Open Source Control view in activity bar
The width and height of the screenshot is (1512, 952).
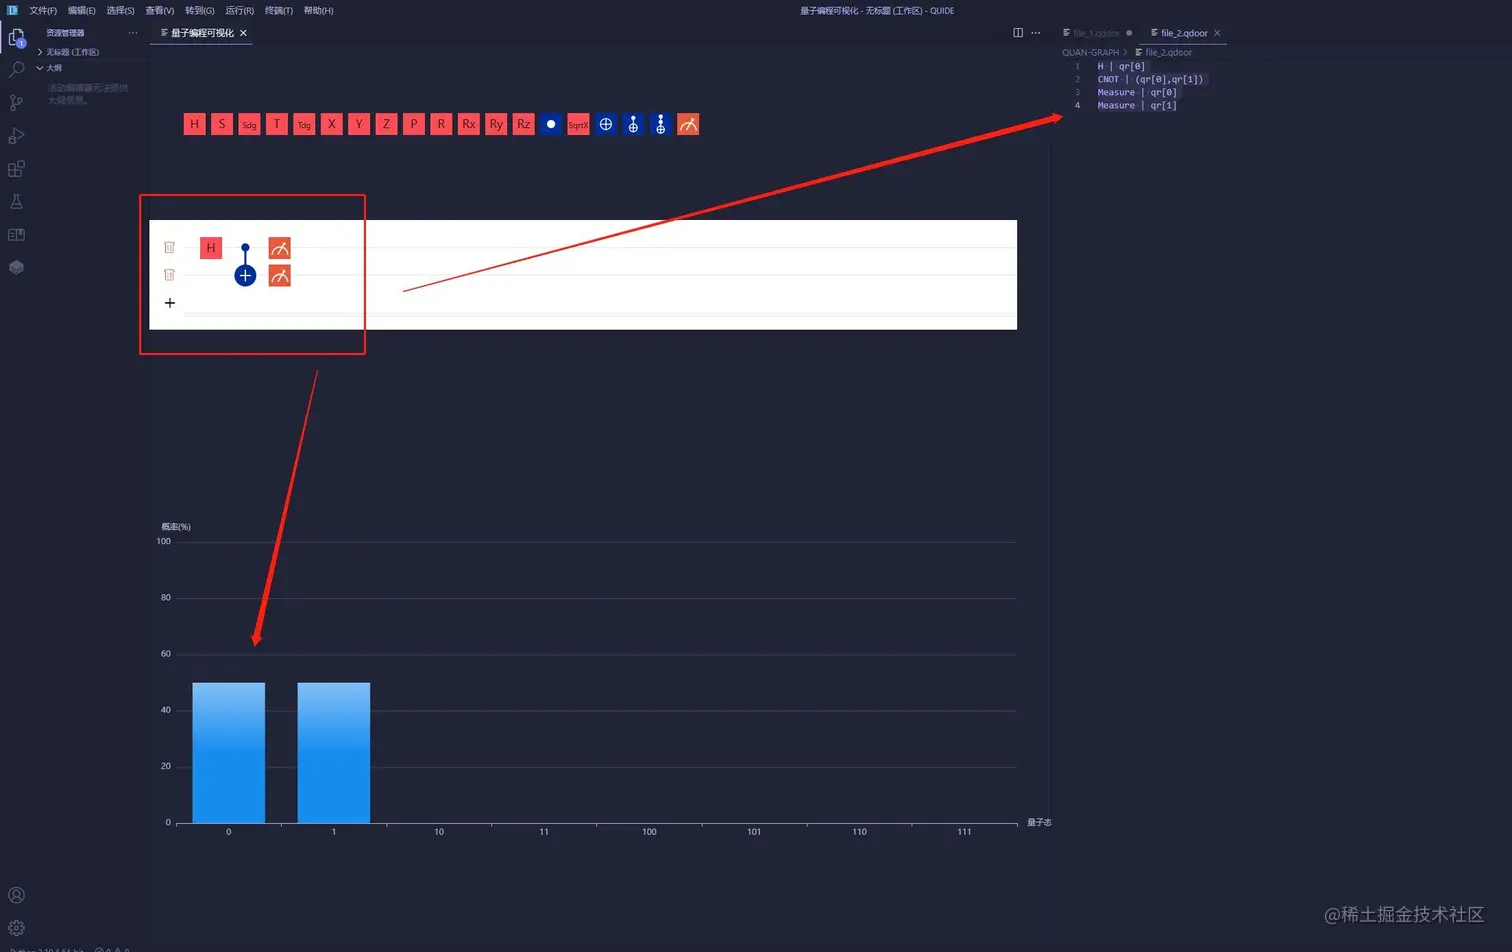[x=17, y=103]
